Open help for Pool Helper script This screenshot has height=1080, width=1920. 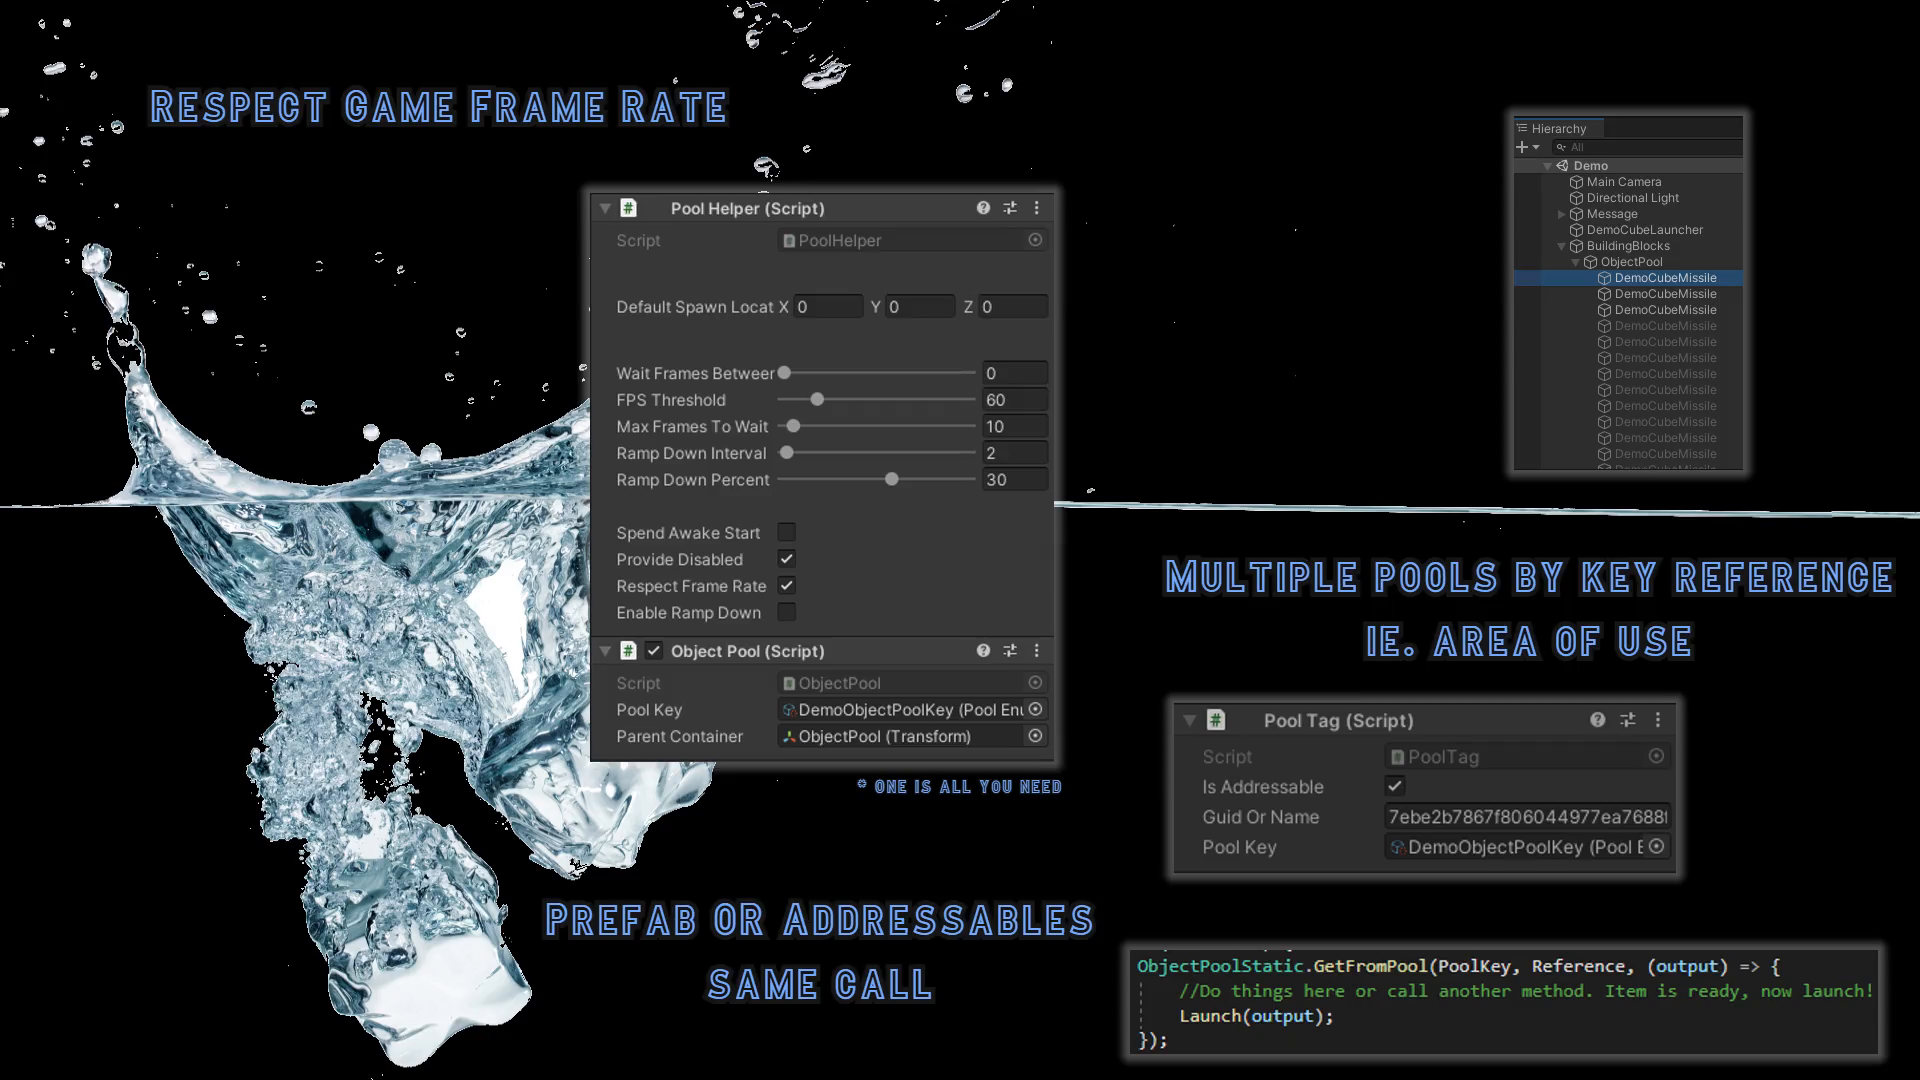point(983,208)
